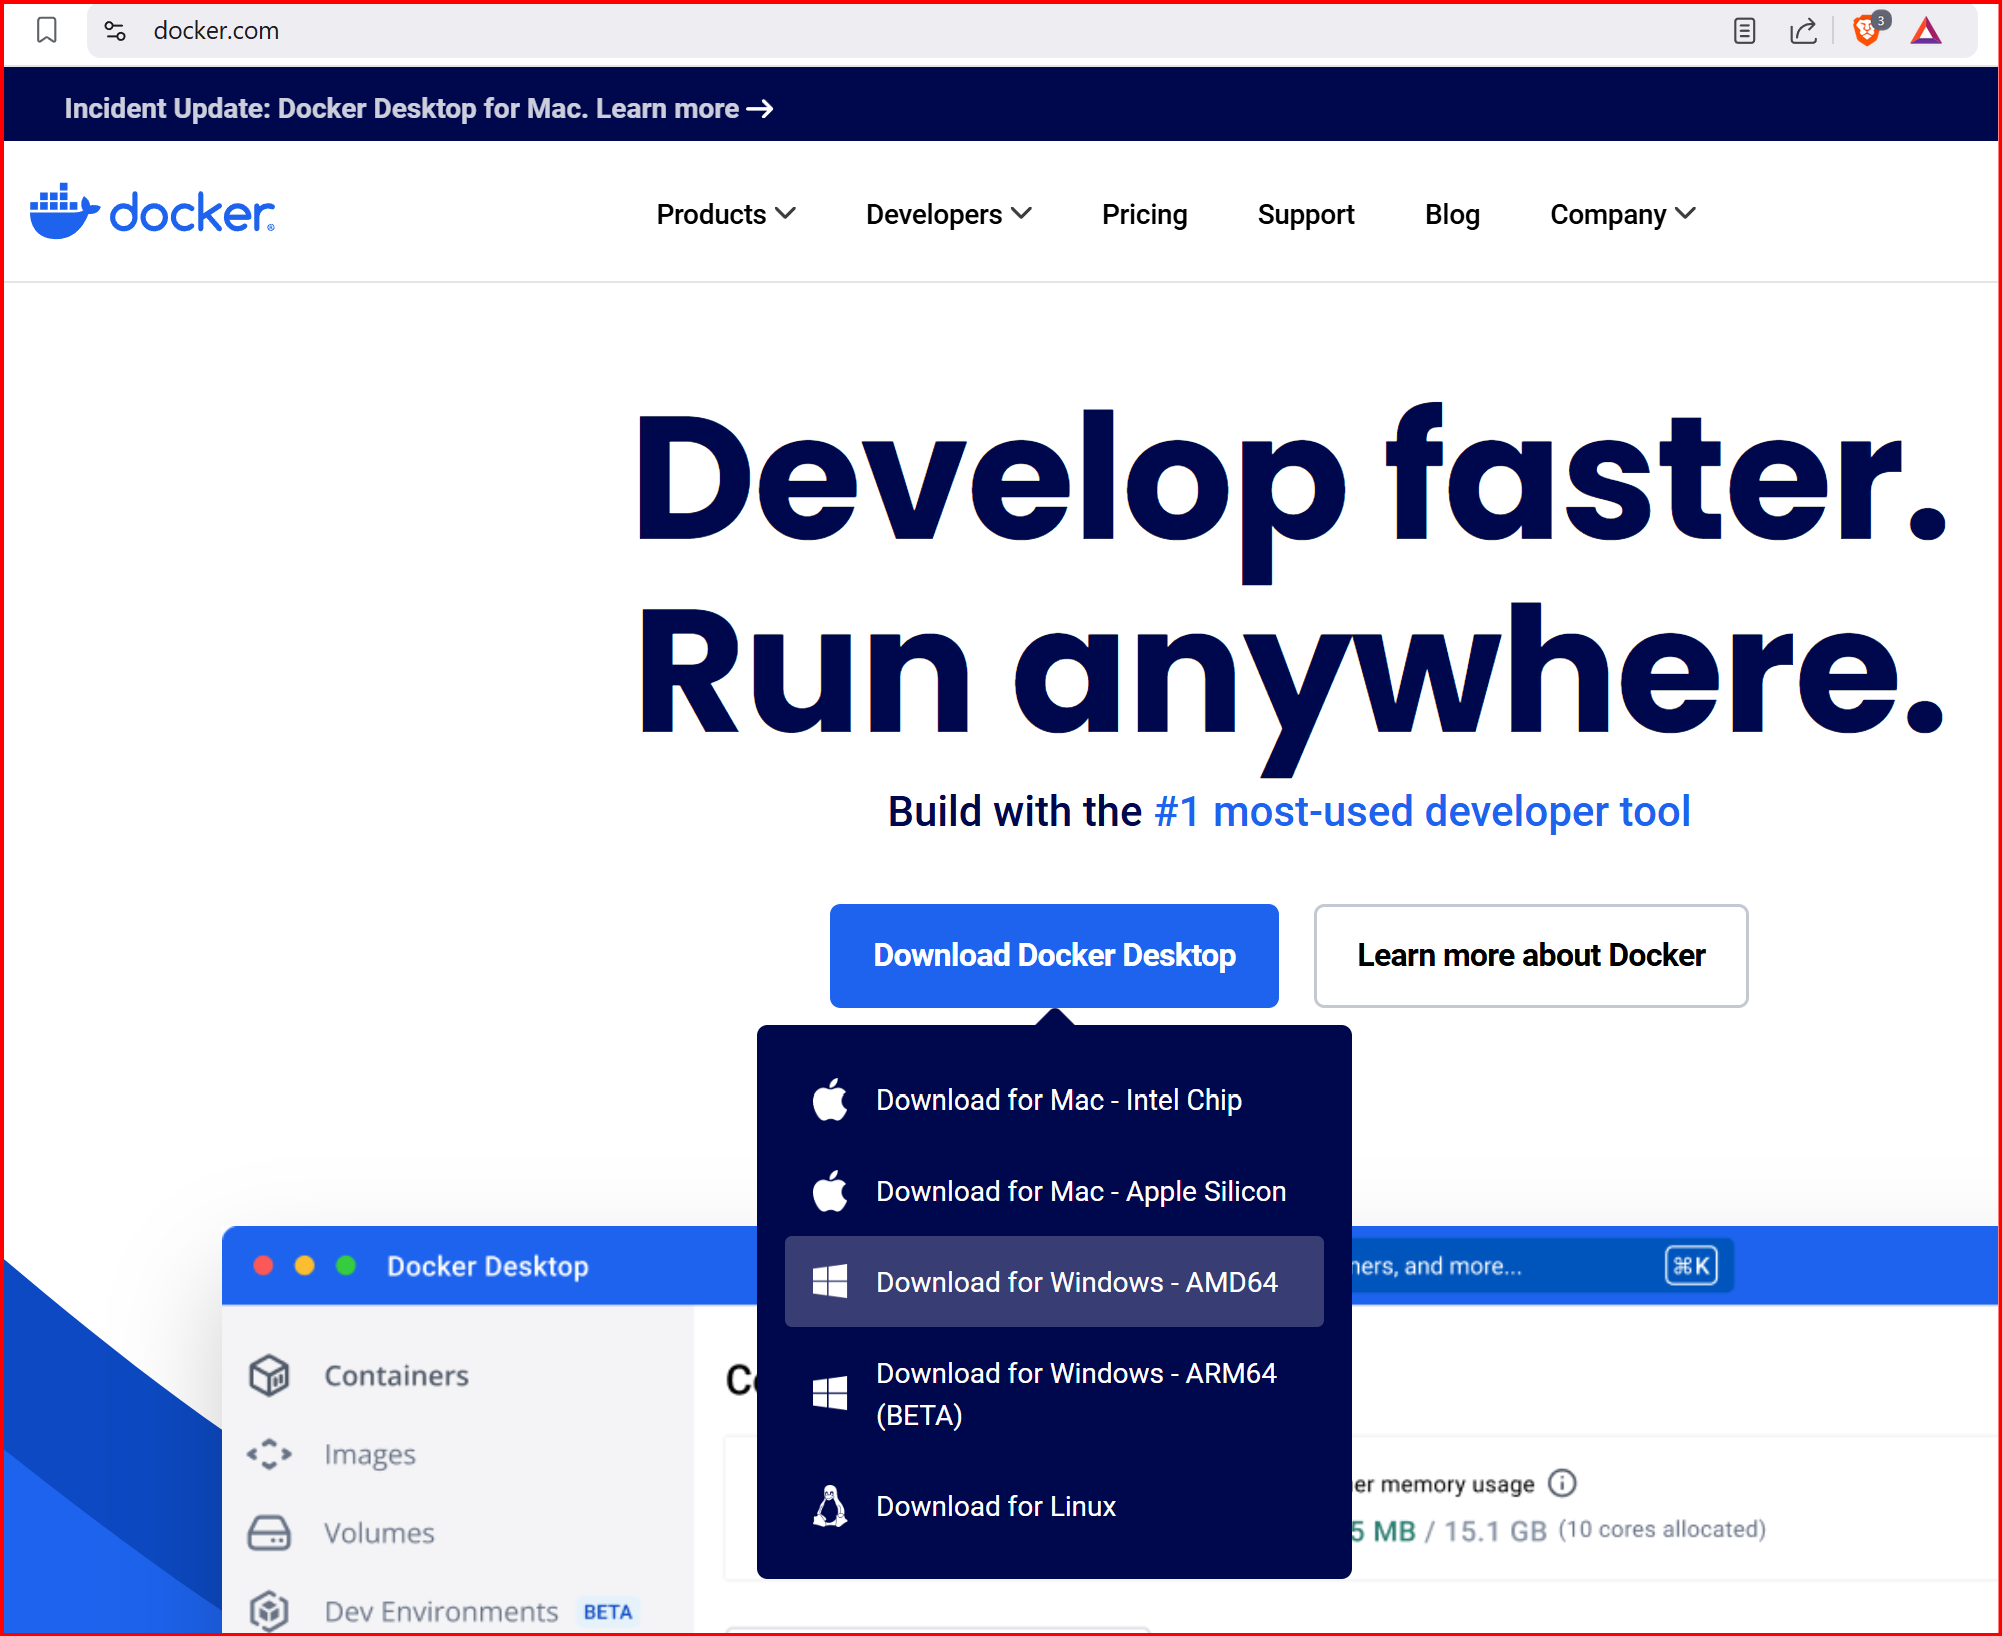Open Containers in Docker Desktop sidebar
Image resolution: width=2002 pixels, height=1636 pixels.
pos(396,1375)
